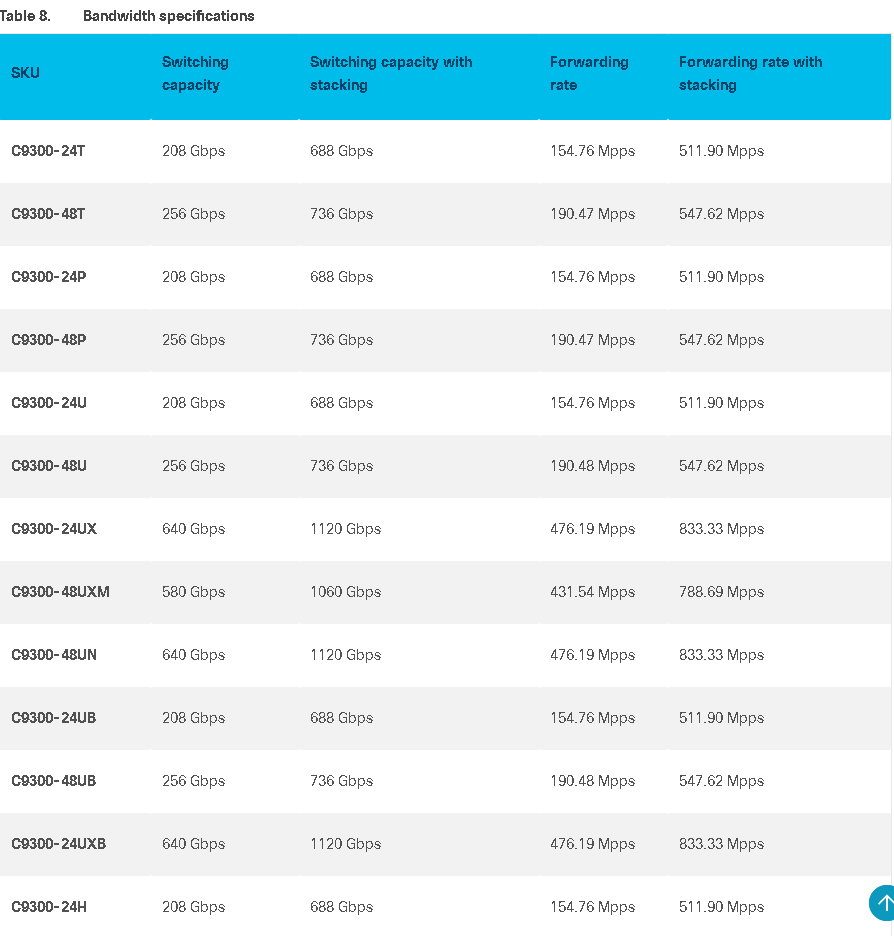Click the scroll-to-top arrow button
The height and width of the screenshot is (936, 894).
[883, 903]
